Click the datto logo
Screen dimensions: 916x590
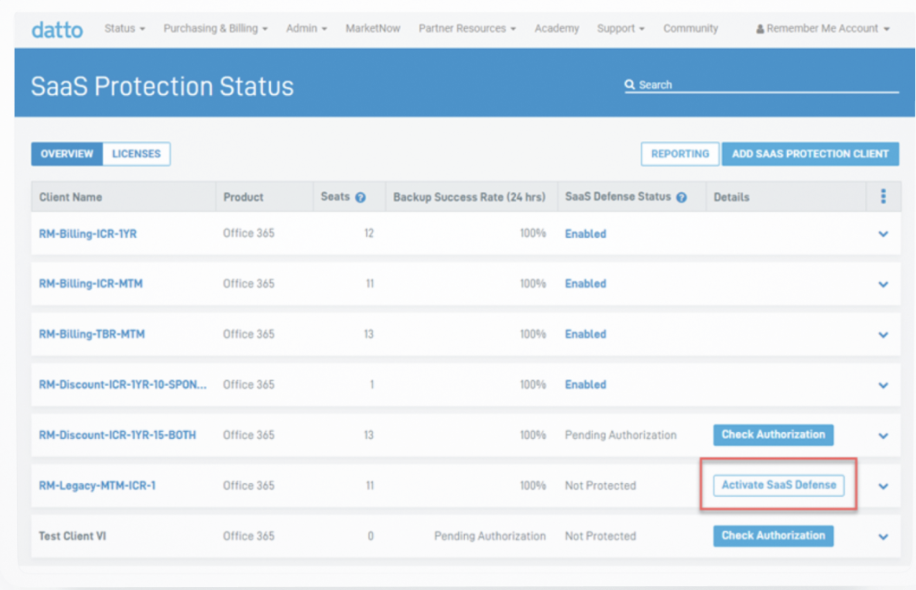pyautogui.click(x=57, y=30)
